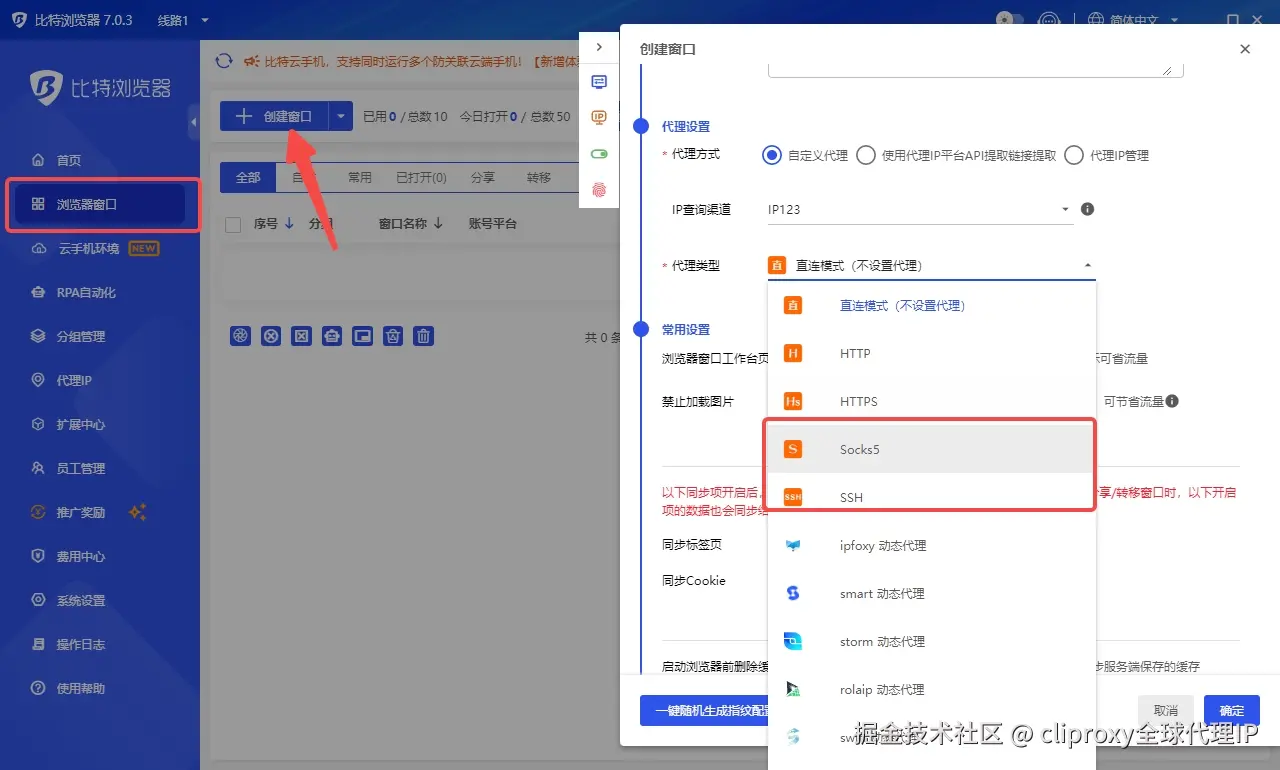Switch to the 全部 tab
The width and height of the screenshot is (1280, 770).
pos(248,177)
